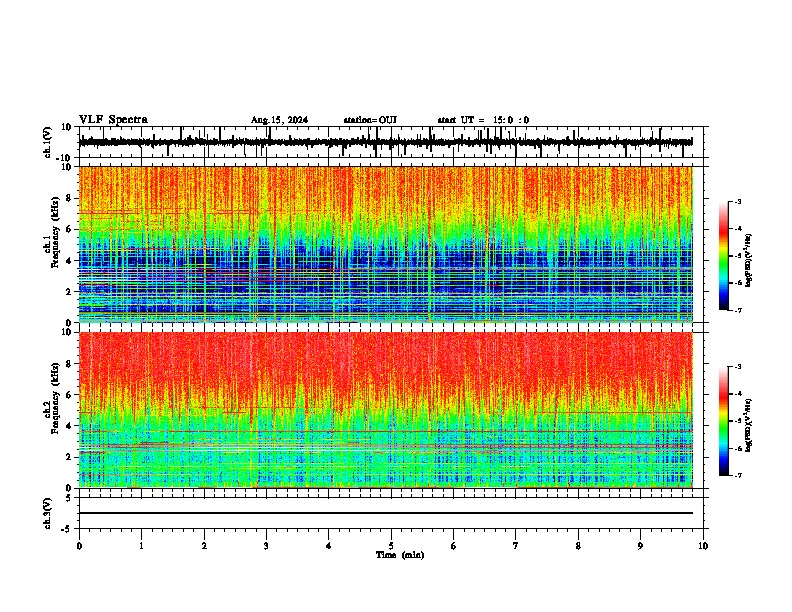Screen dimensions: 792x612
Task: Click the flat ch.3(V) signal line
Action: click(x=386, y=513)
